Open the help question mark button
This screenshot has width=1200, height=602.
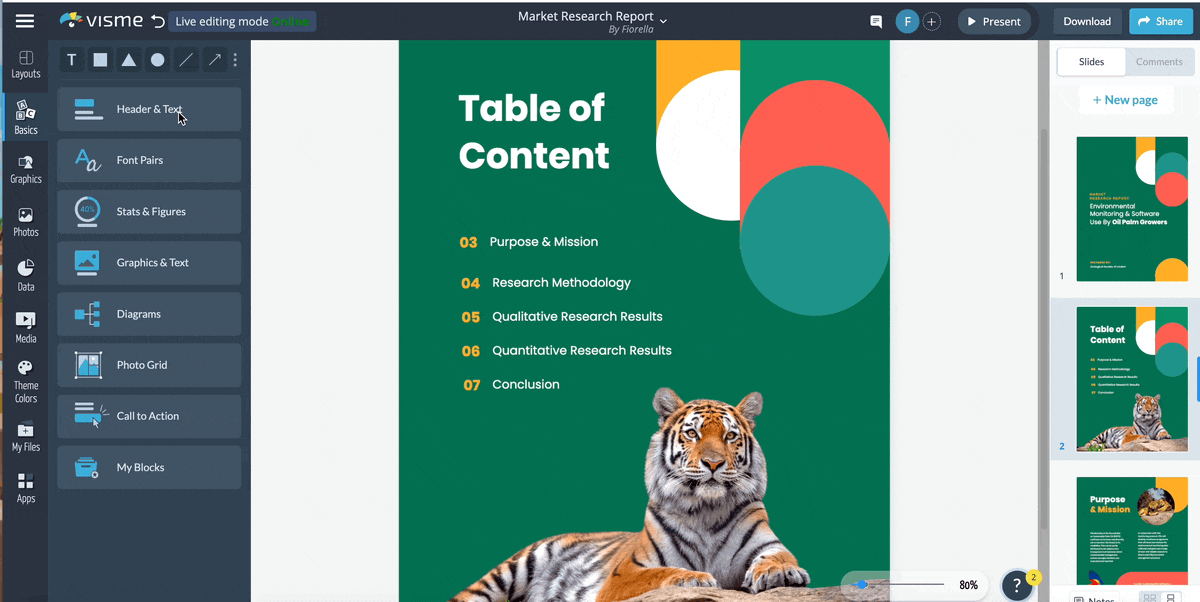[1017, 585]
